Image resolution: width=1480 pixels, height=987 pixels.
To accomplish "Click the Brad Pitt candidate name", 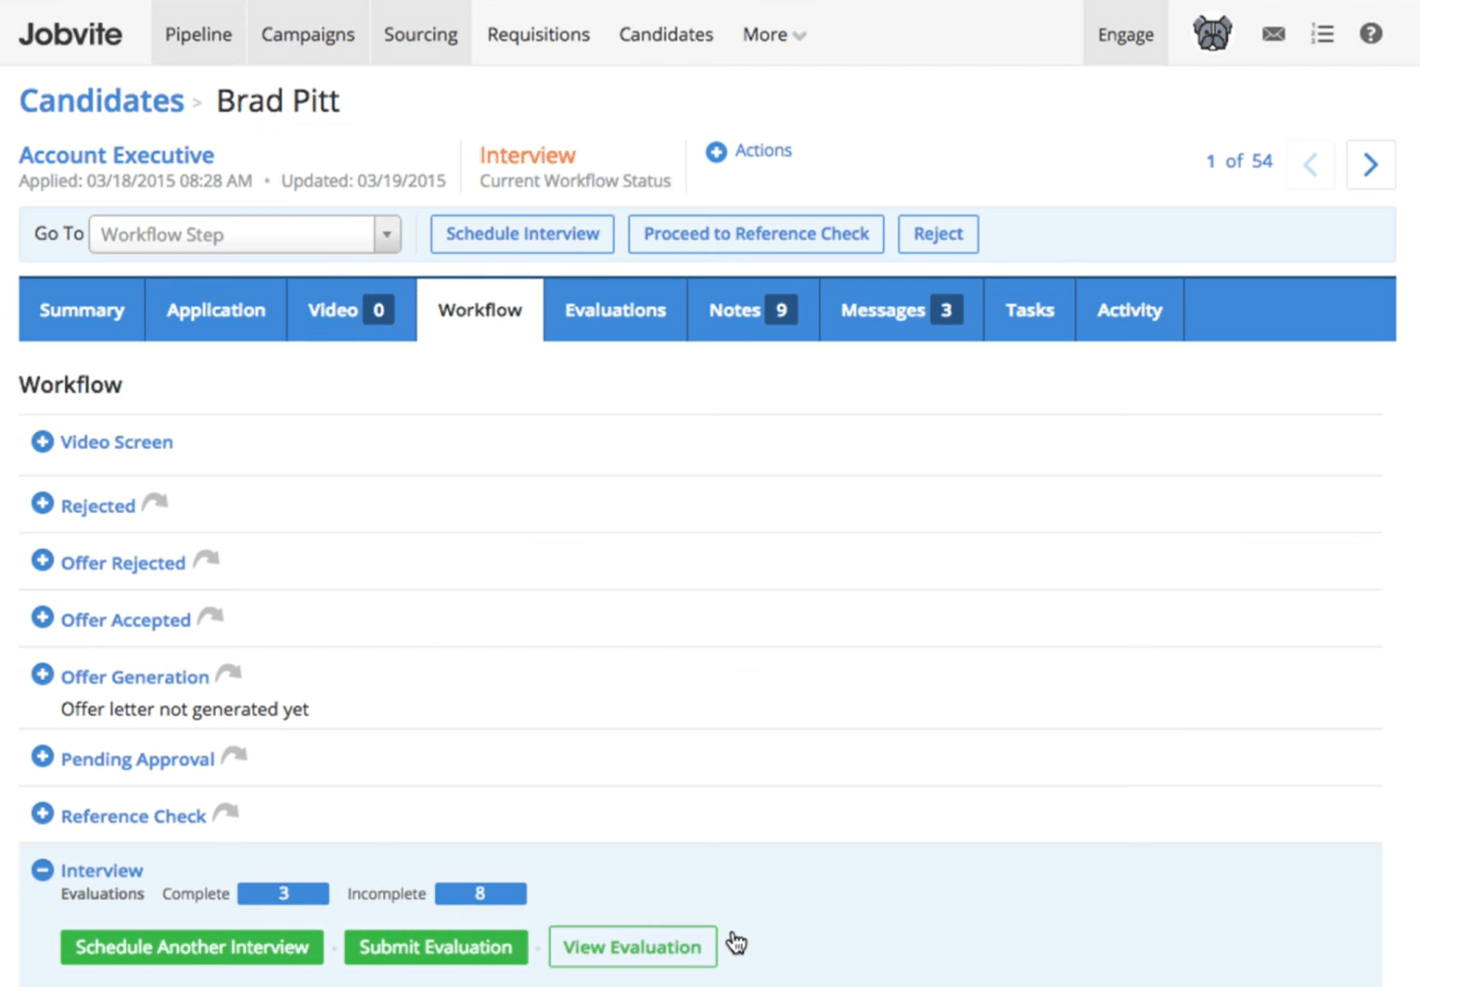I will pyautogui.click(x=278, y=101).
